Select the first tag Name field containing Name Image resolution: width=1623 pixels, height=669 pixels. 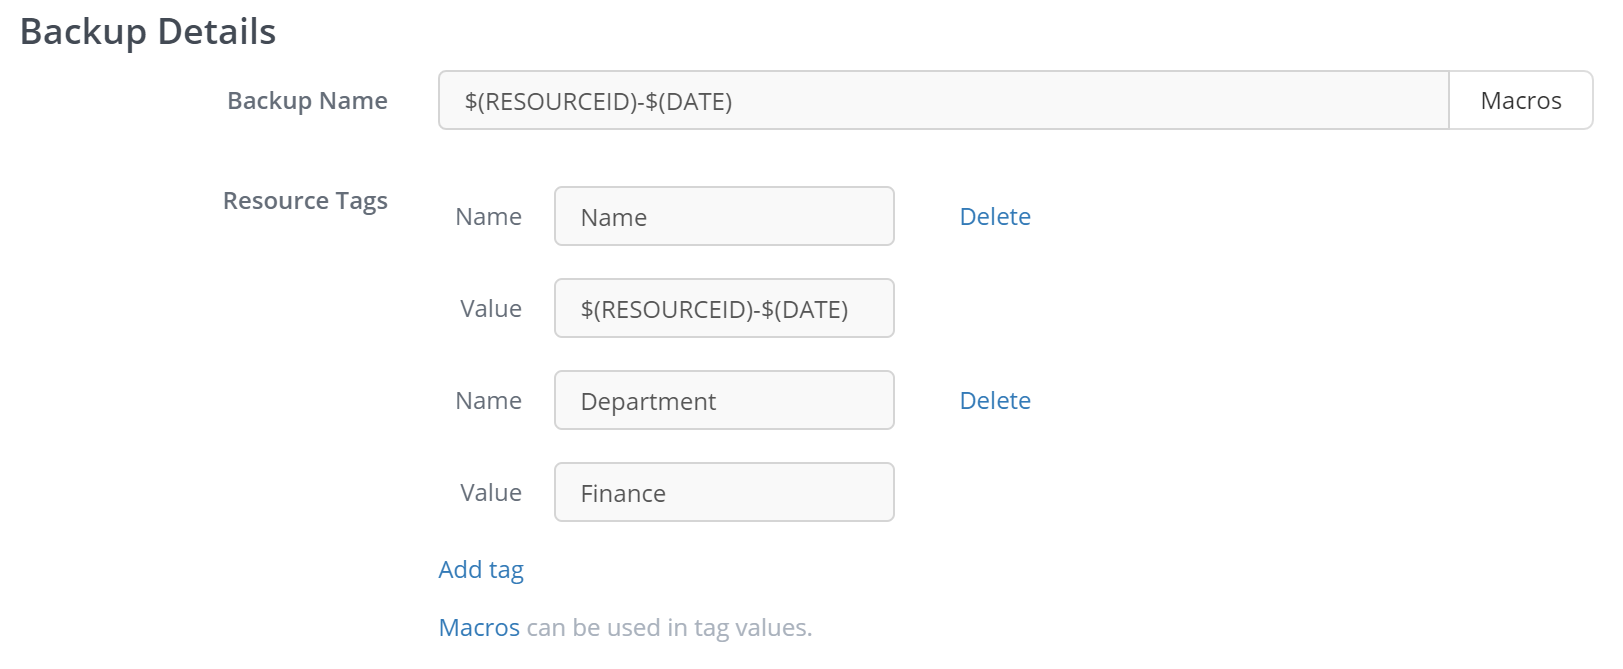click(x=723, y=216)
